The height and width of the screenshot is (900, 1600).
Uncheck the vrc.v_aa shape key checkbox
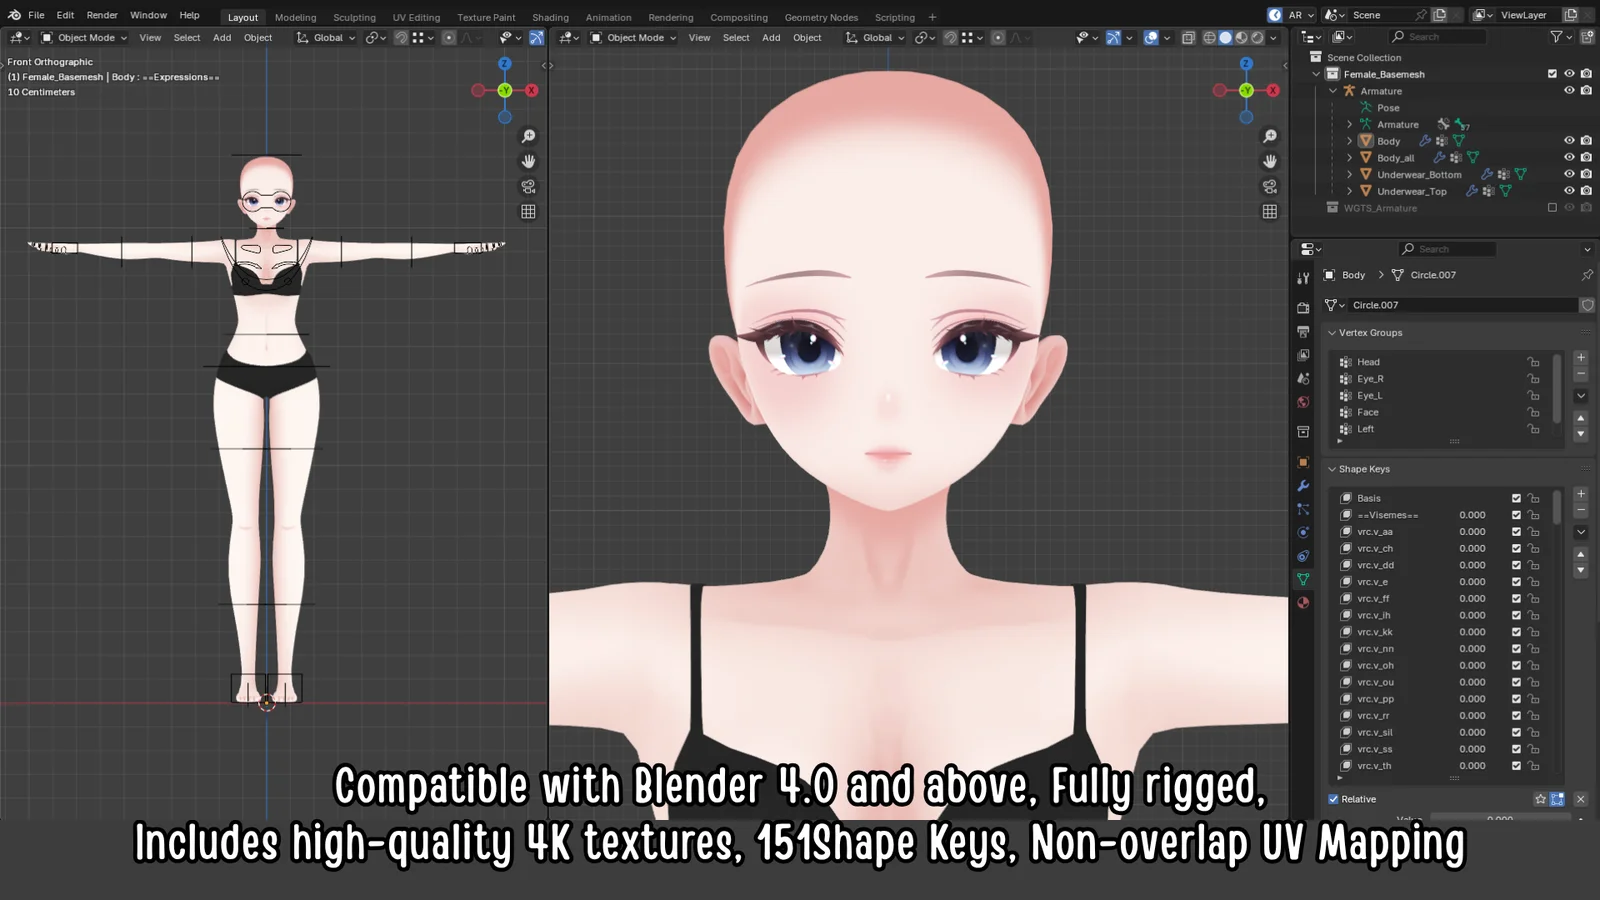1516,531
